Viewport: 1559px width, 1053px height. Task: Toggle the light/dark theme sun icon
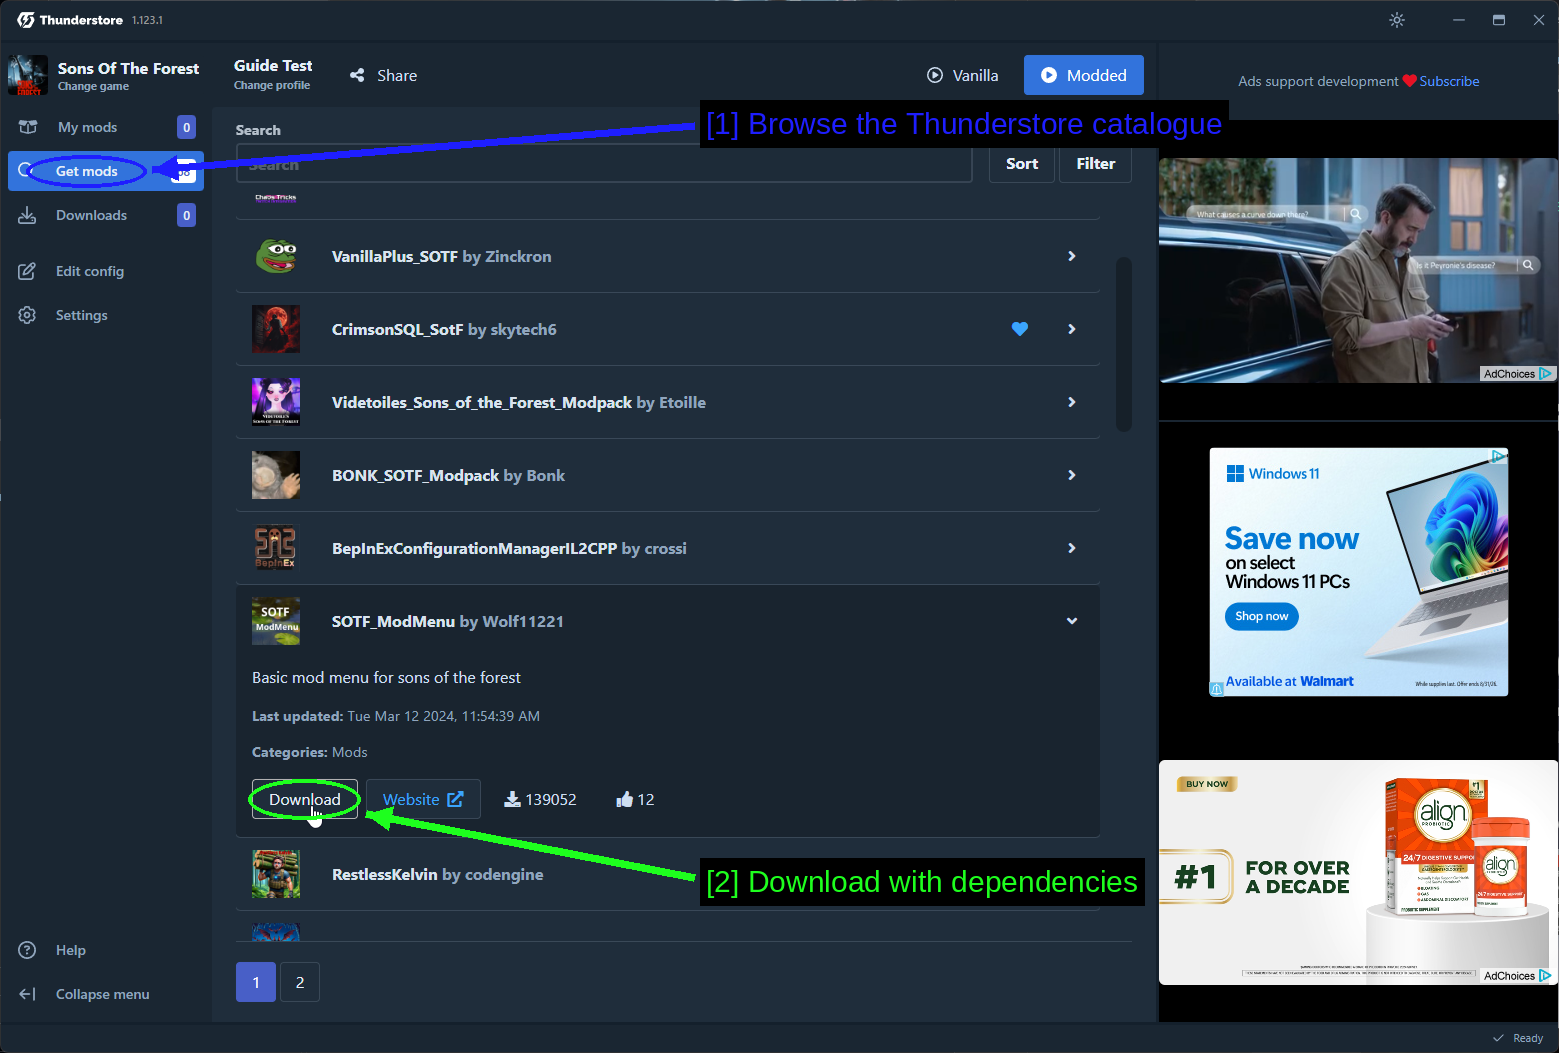pos(1397,20)
